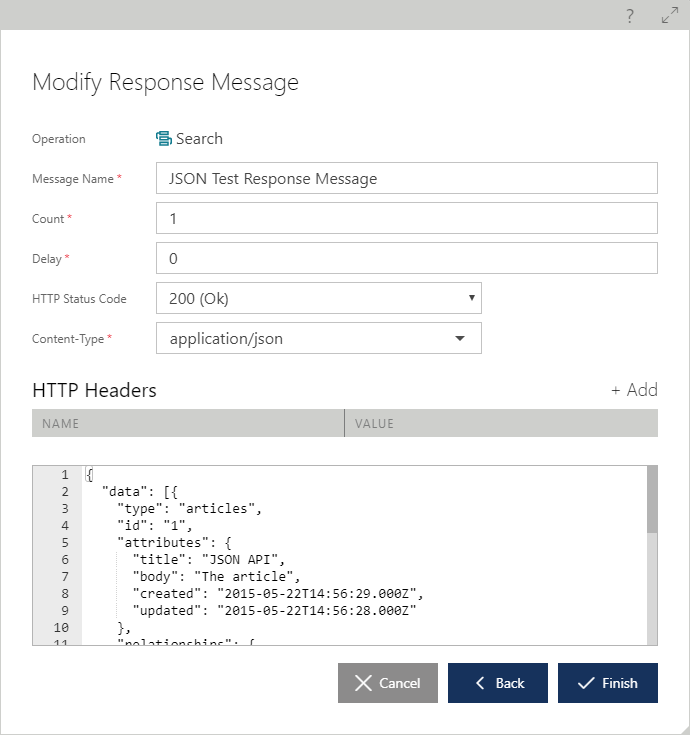
Task: Click line number 1 in editor gutter
Action: [x=65, y=475]
